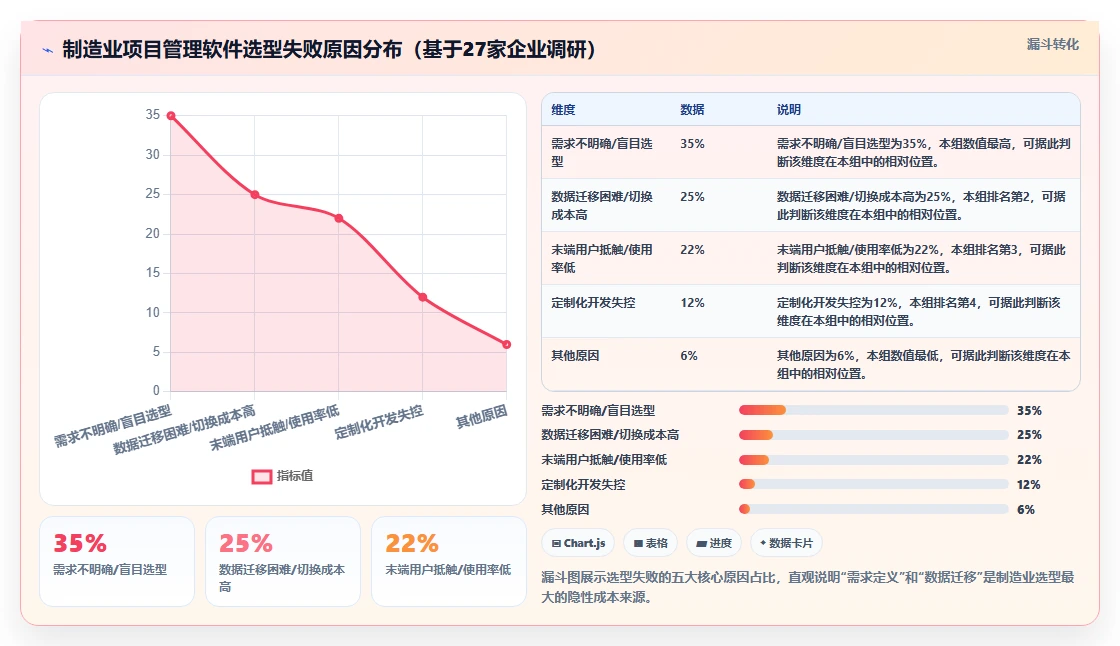Viewport: 1120px width, 646px height.
Task: Click x-axis label 需求不明确/盲目选型 under chart
Action: tap(113, 426)
